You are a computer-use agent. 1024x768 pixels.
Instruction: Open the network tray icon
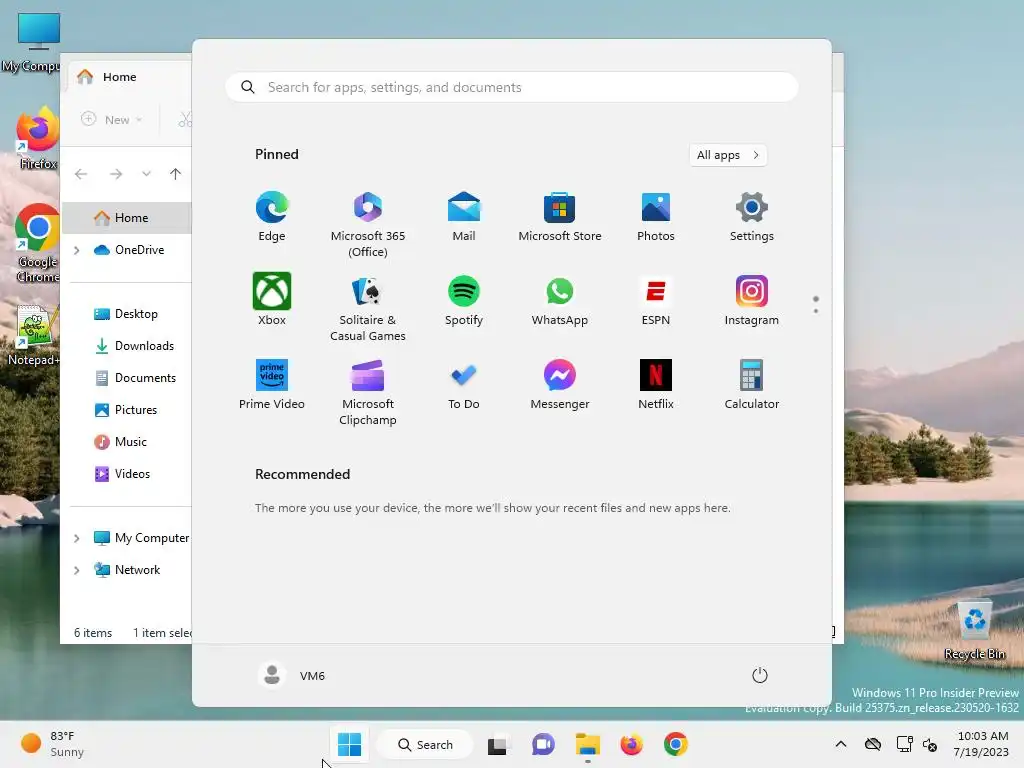point(904,744)
